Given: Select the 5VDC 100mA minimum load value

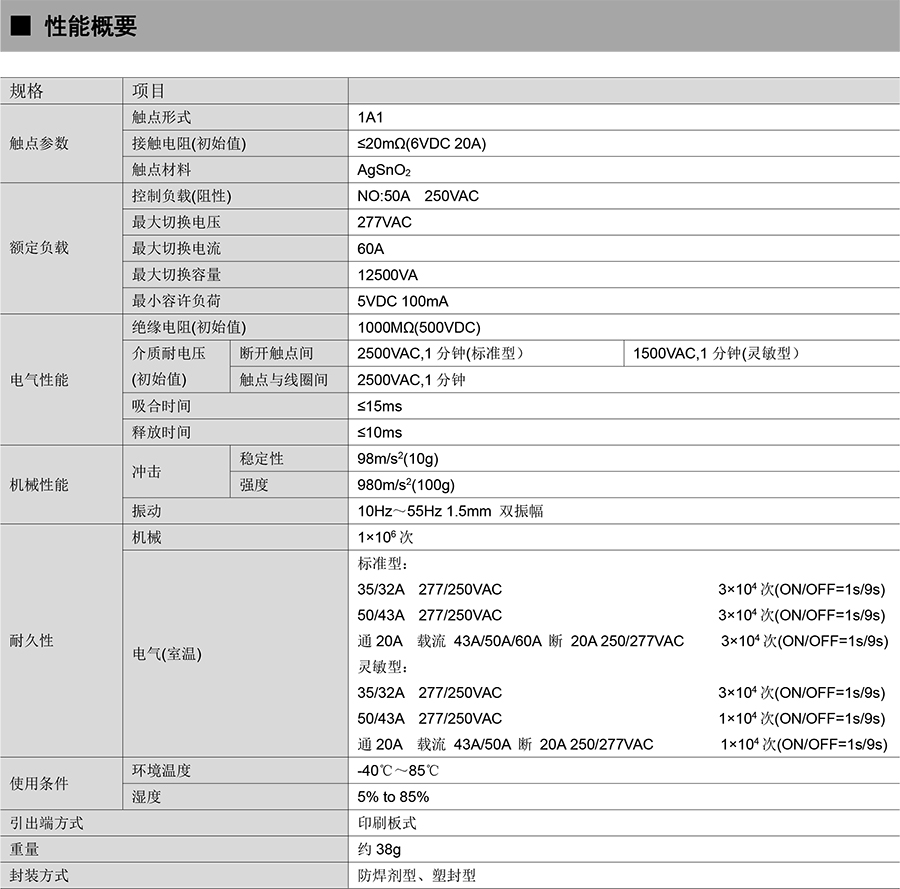Looking at the screenshot, I should pyautogui.click(x=403, y=301).
